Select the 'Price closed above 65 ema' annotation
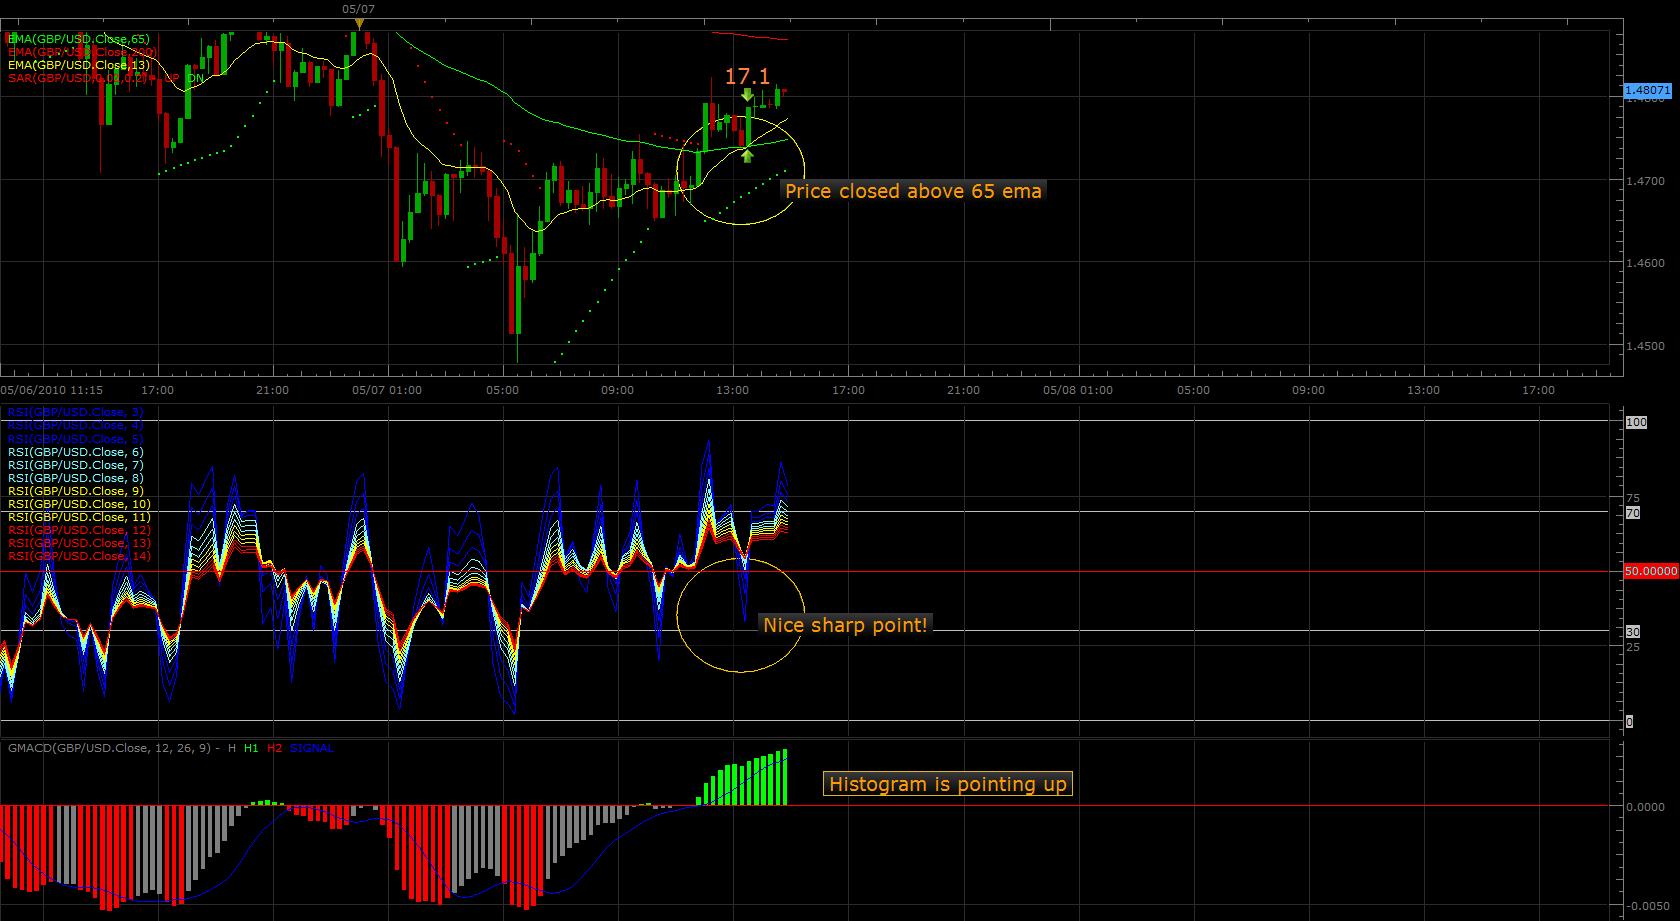1680x921 pixels. tap(913, 191)
